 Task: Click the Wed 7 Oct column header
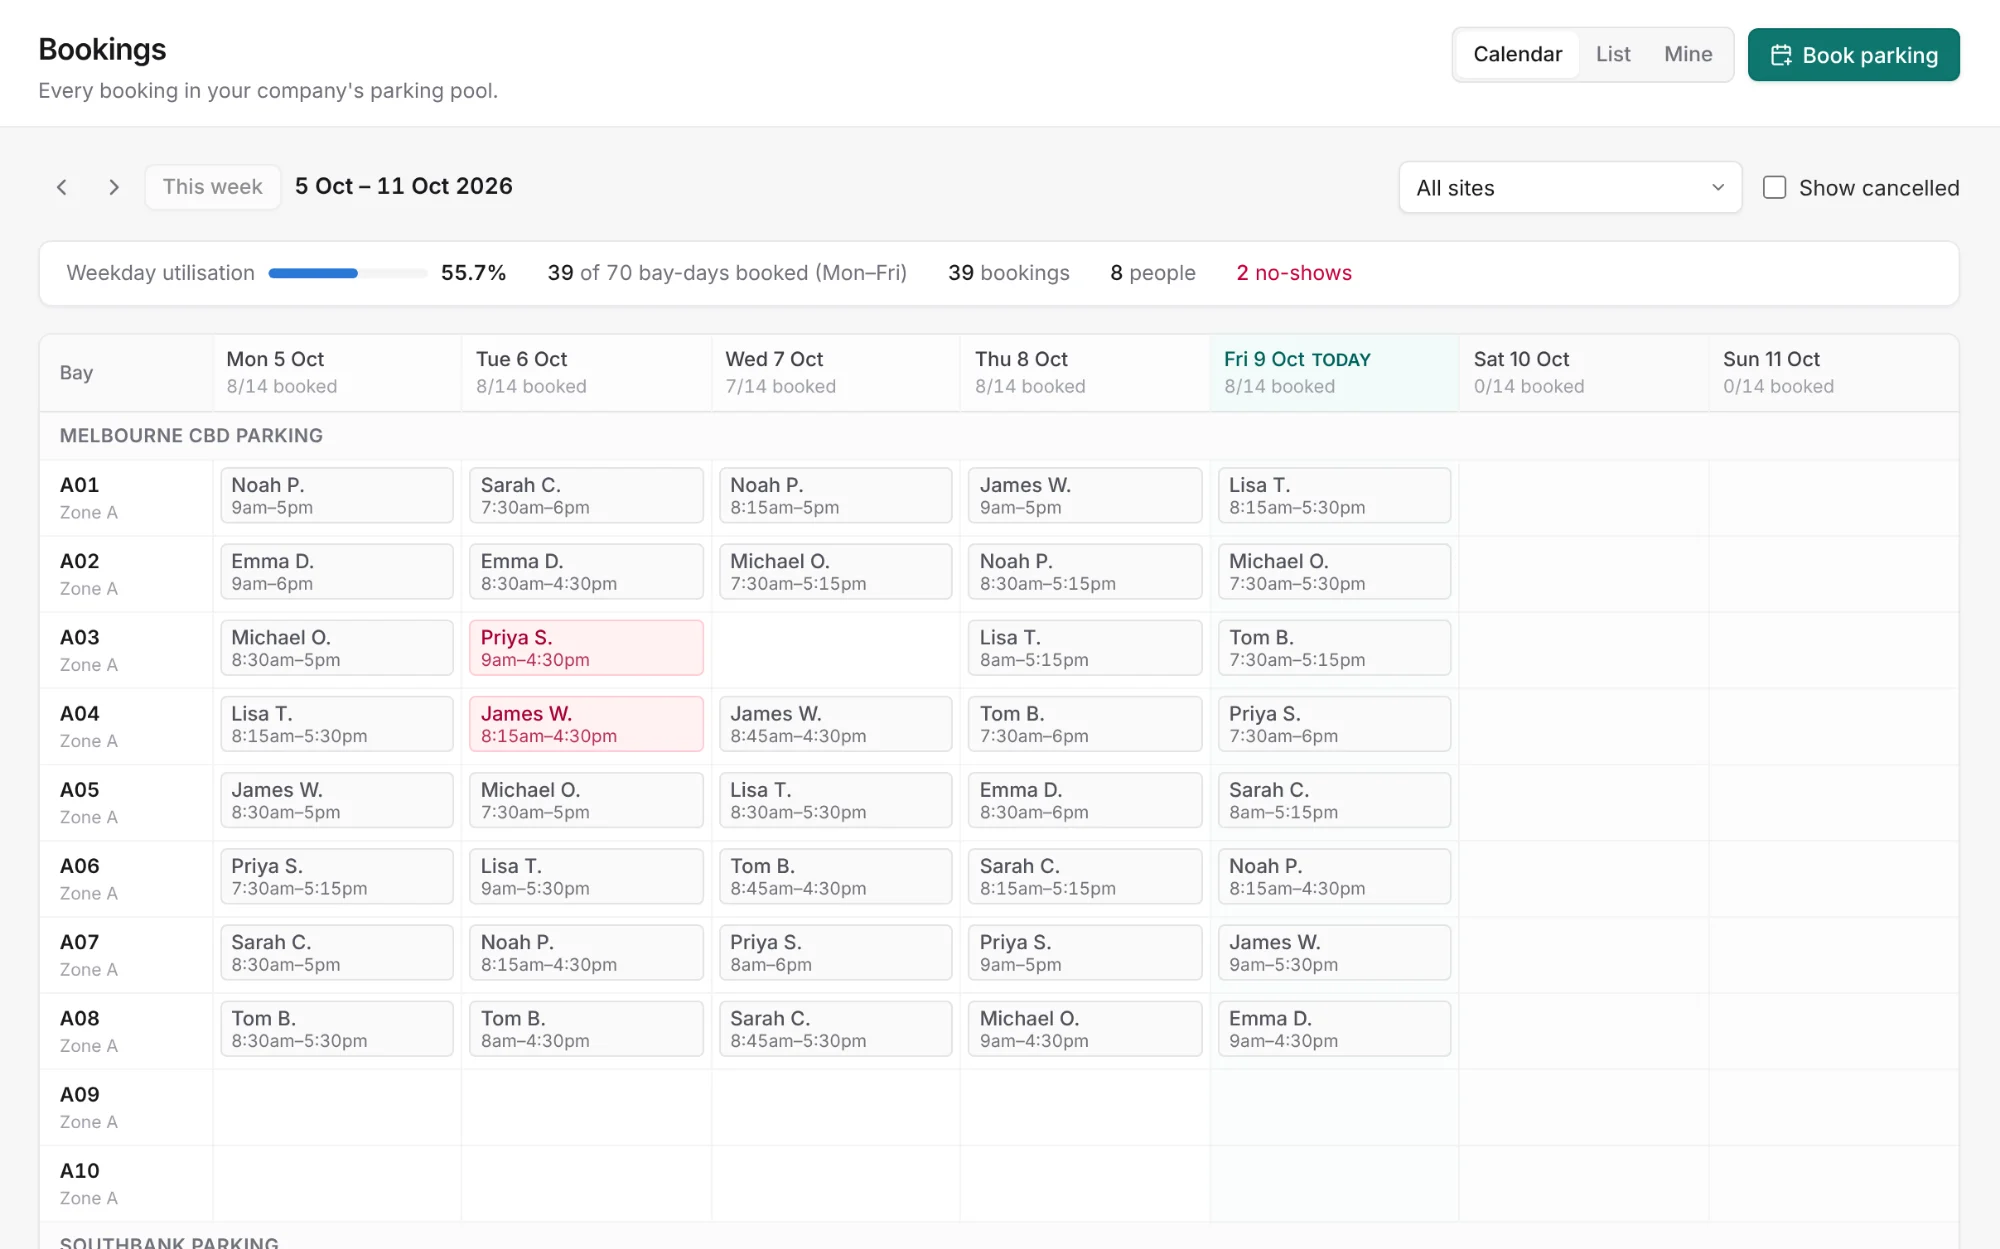click(x=835, y=372)
